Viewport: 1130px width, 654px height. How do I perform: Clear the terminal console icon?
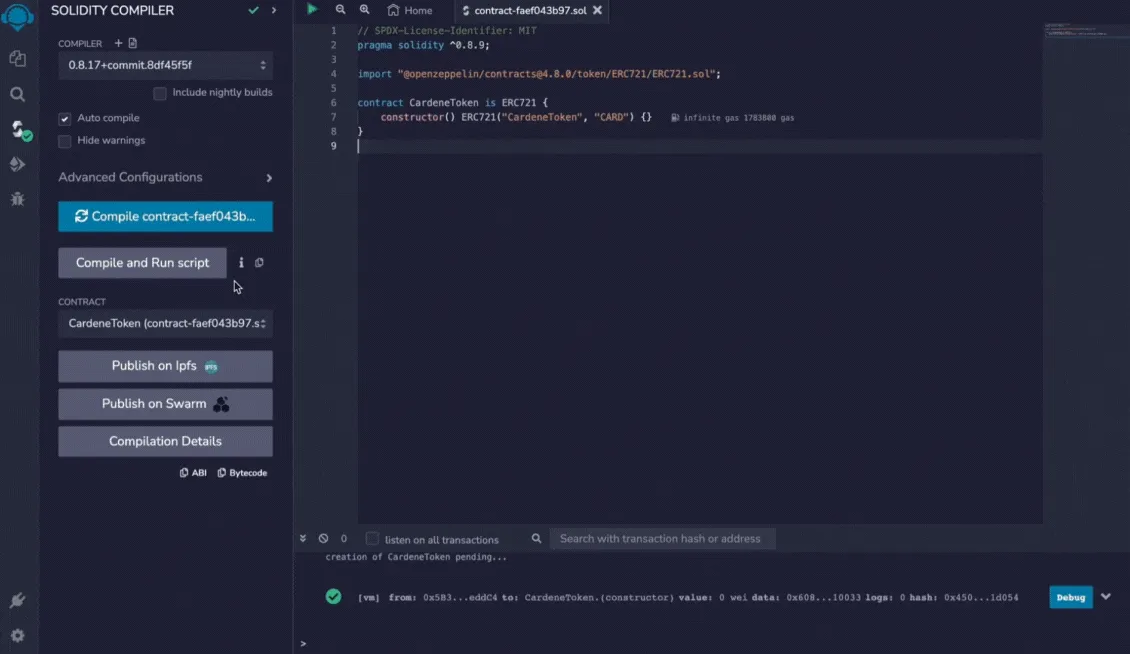coord(324,539)
